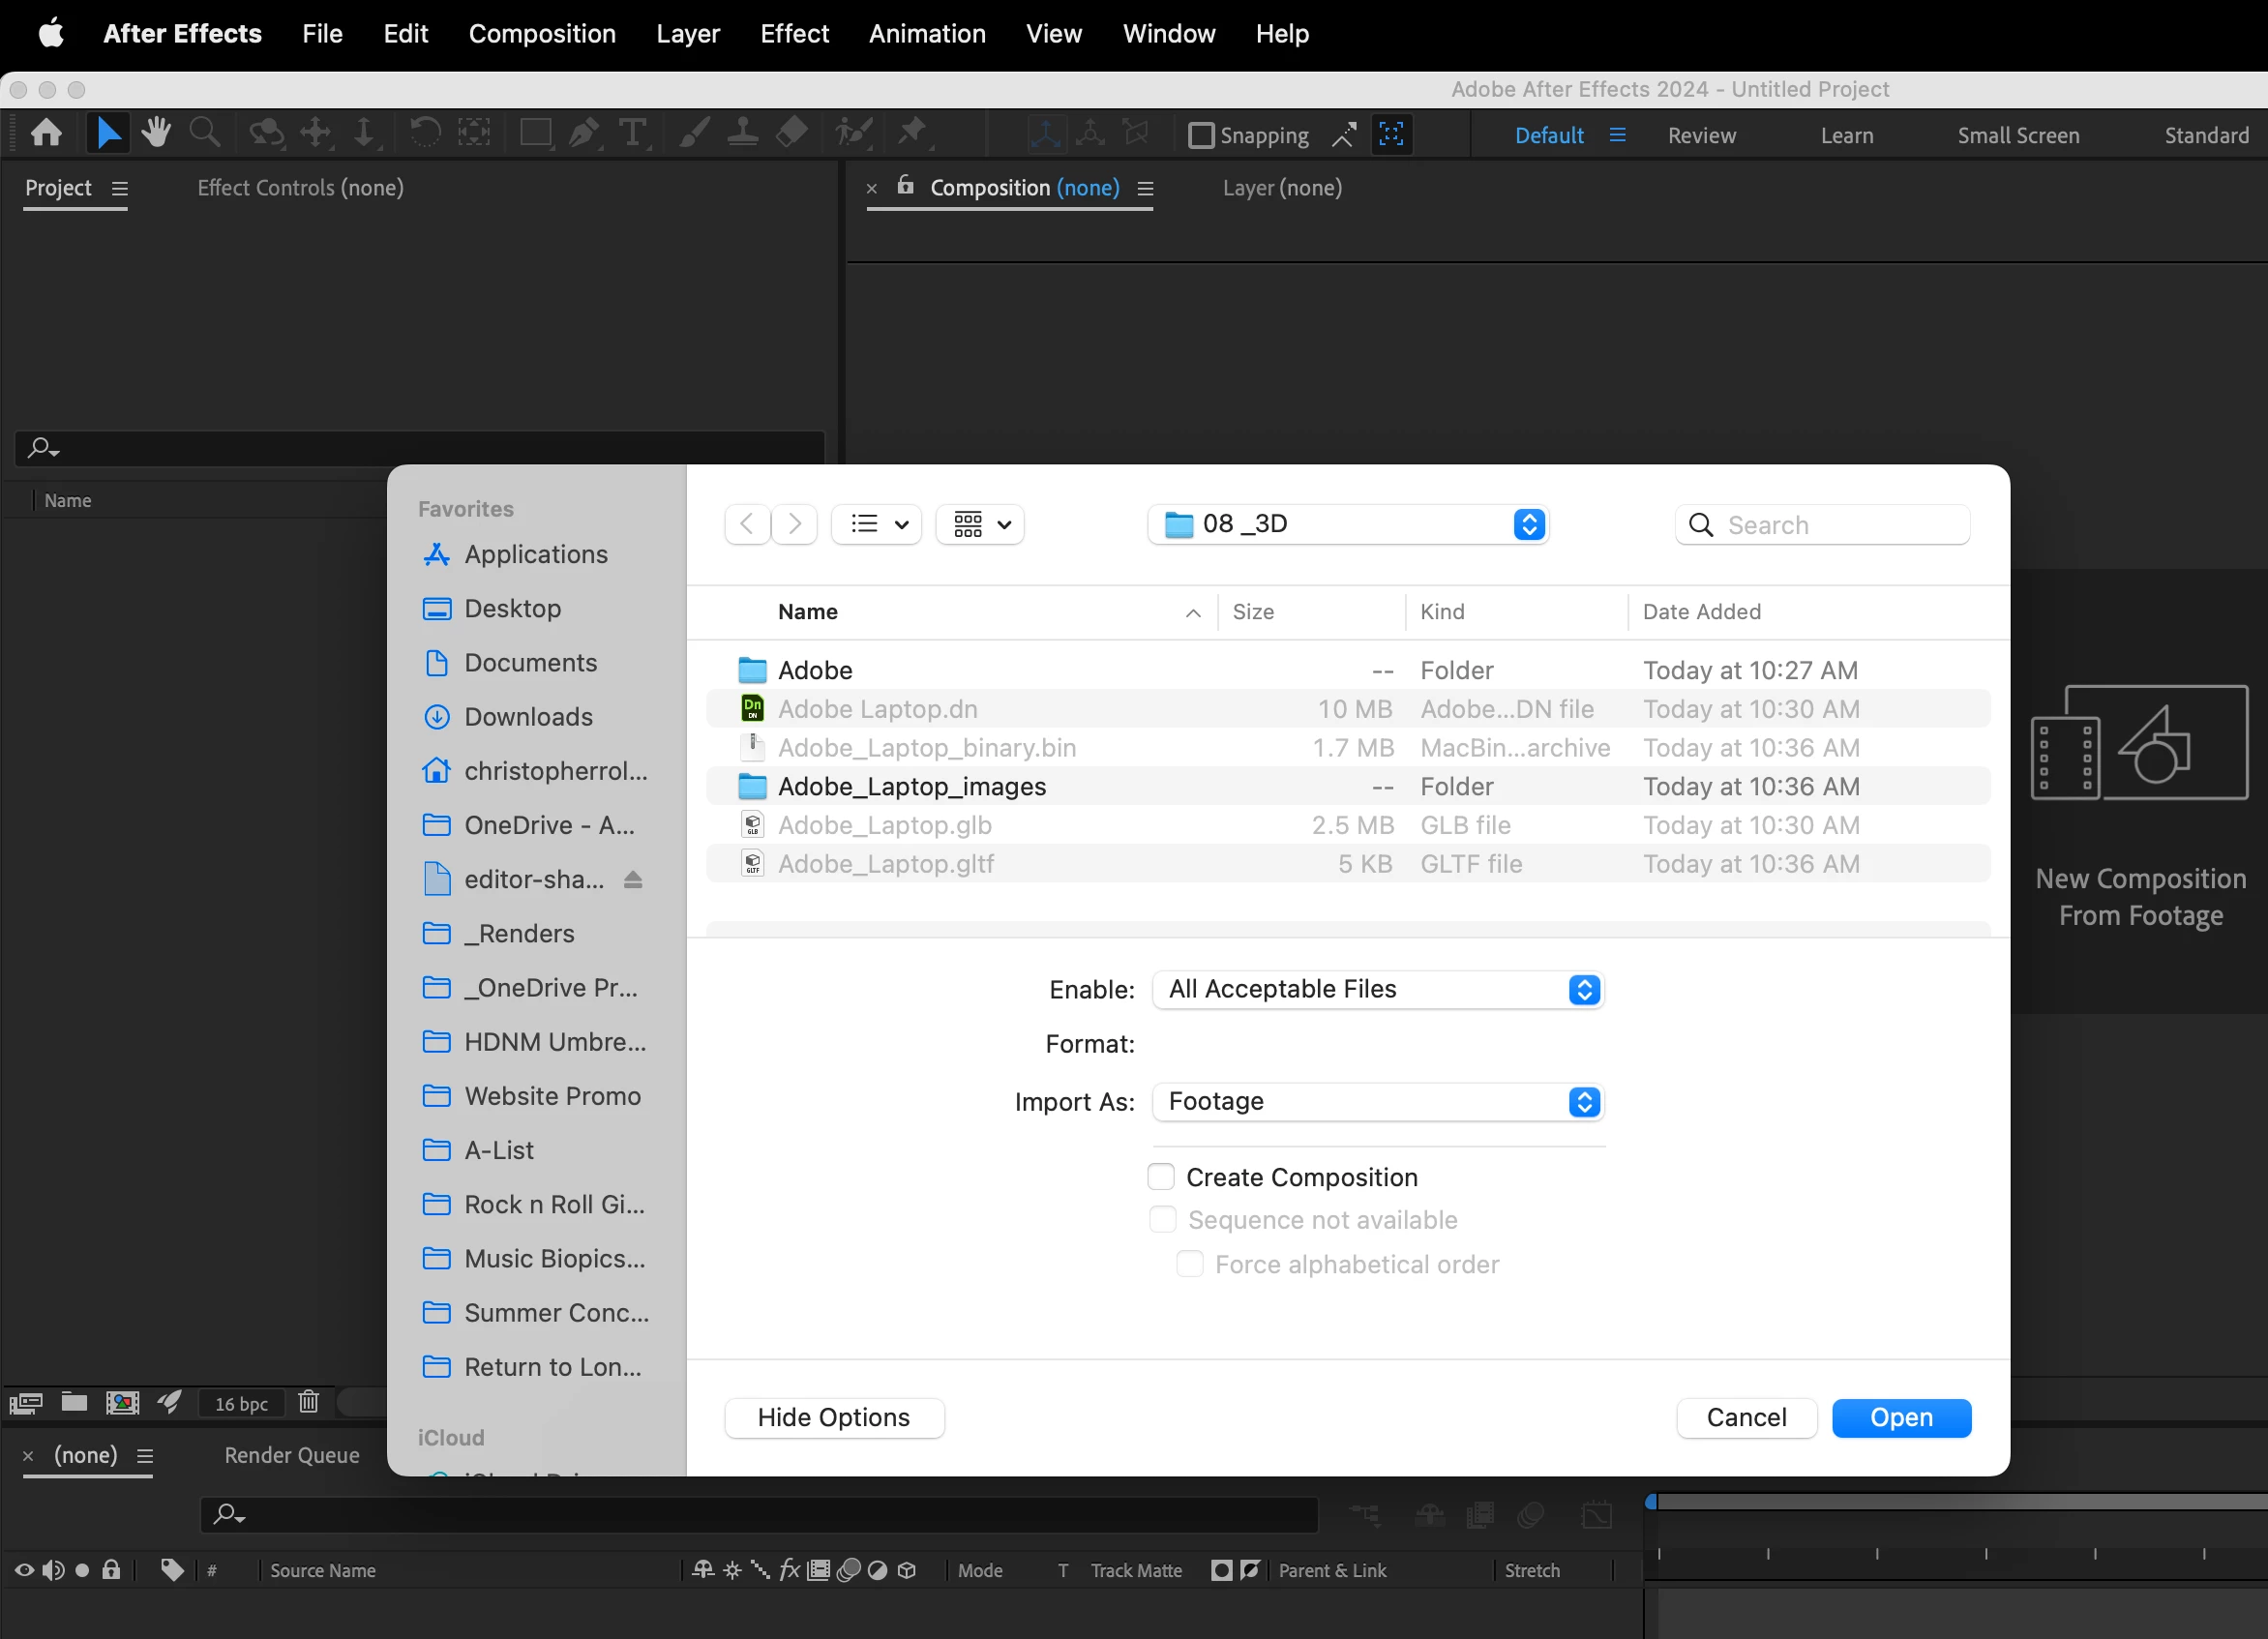Click the trash icon in Project panel

[308, 1402]
